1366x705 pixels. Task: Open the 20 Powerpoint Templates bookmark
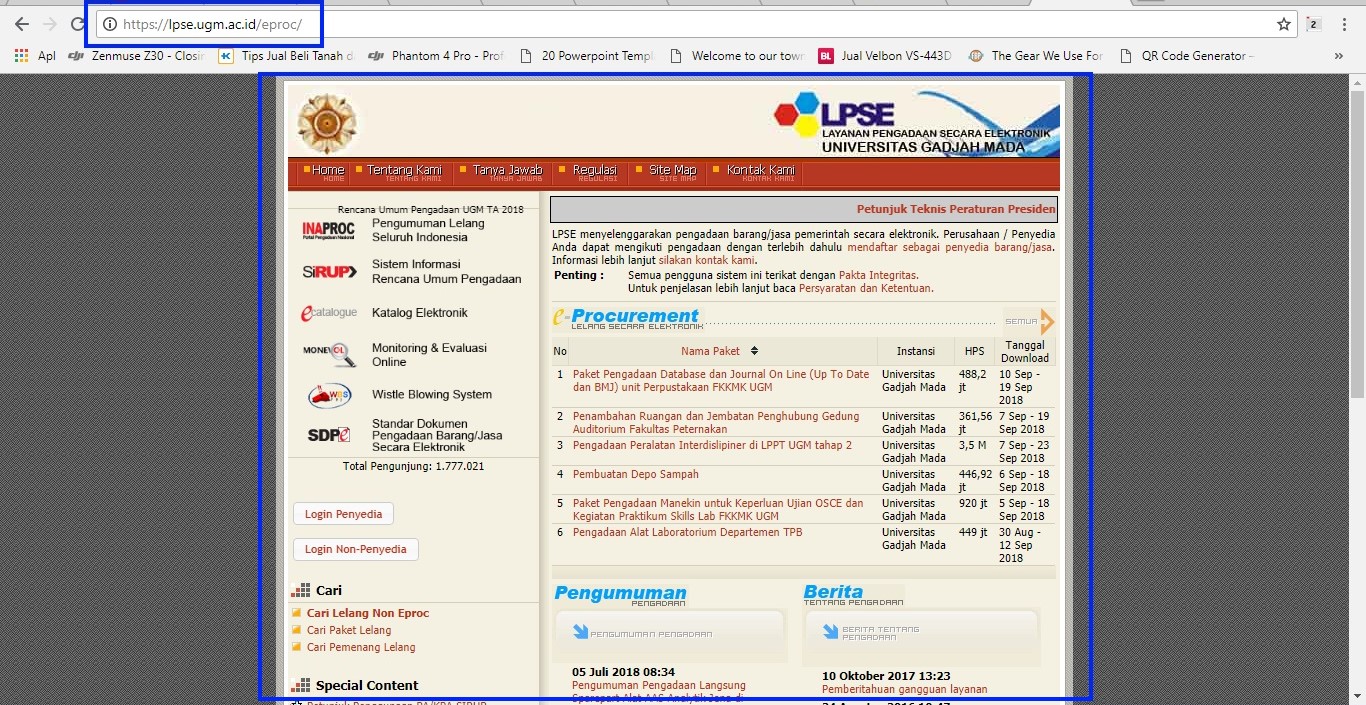pos(586,56)
